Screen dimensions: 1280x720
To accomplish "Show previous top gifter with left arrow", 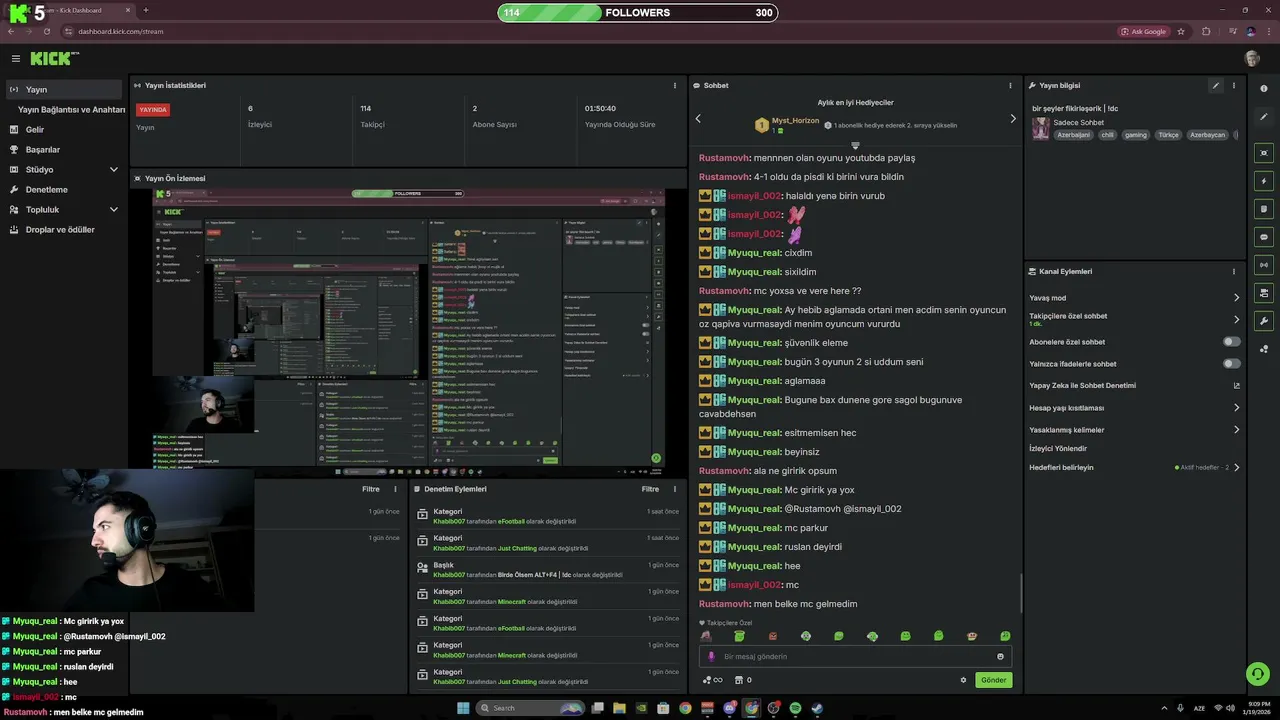I will coord(698,119).
